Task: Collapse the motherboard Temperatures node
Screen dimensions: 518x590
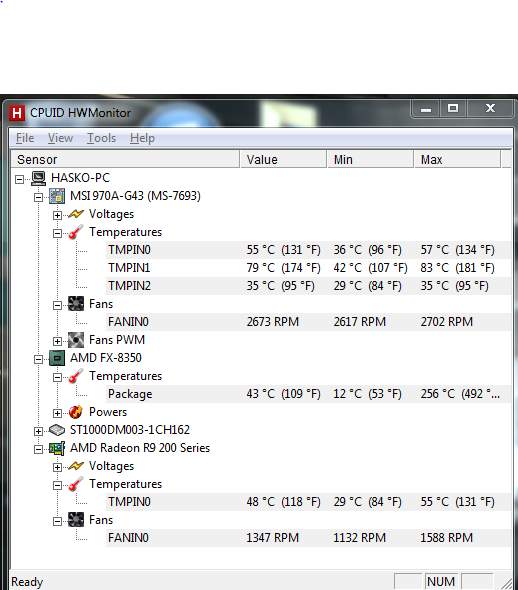Action: click(x=57, y=233)
